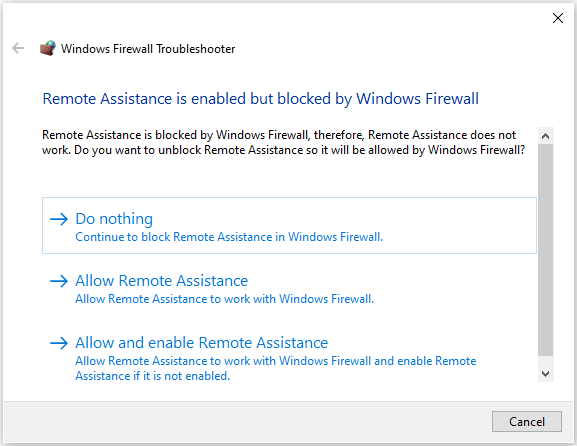Click the scrollbar up arrow
Image resolution: width=577 pixels, height=446 pixels.
(546, 136)
